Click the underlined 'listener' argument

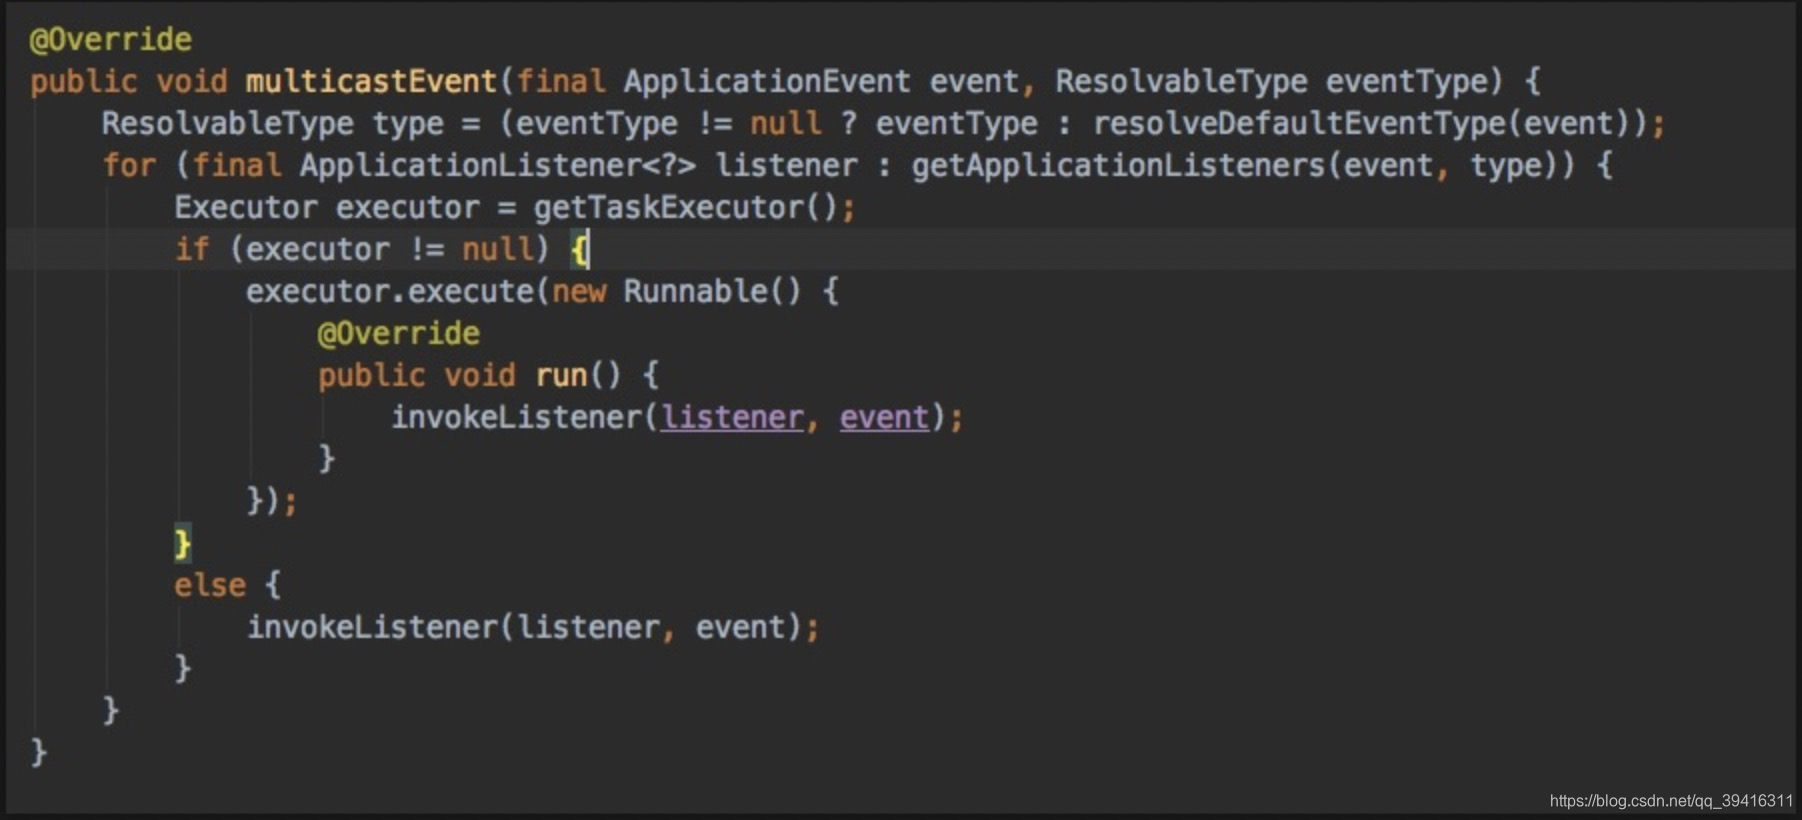pyautogui.click(x=732, y=417)
